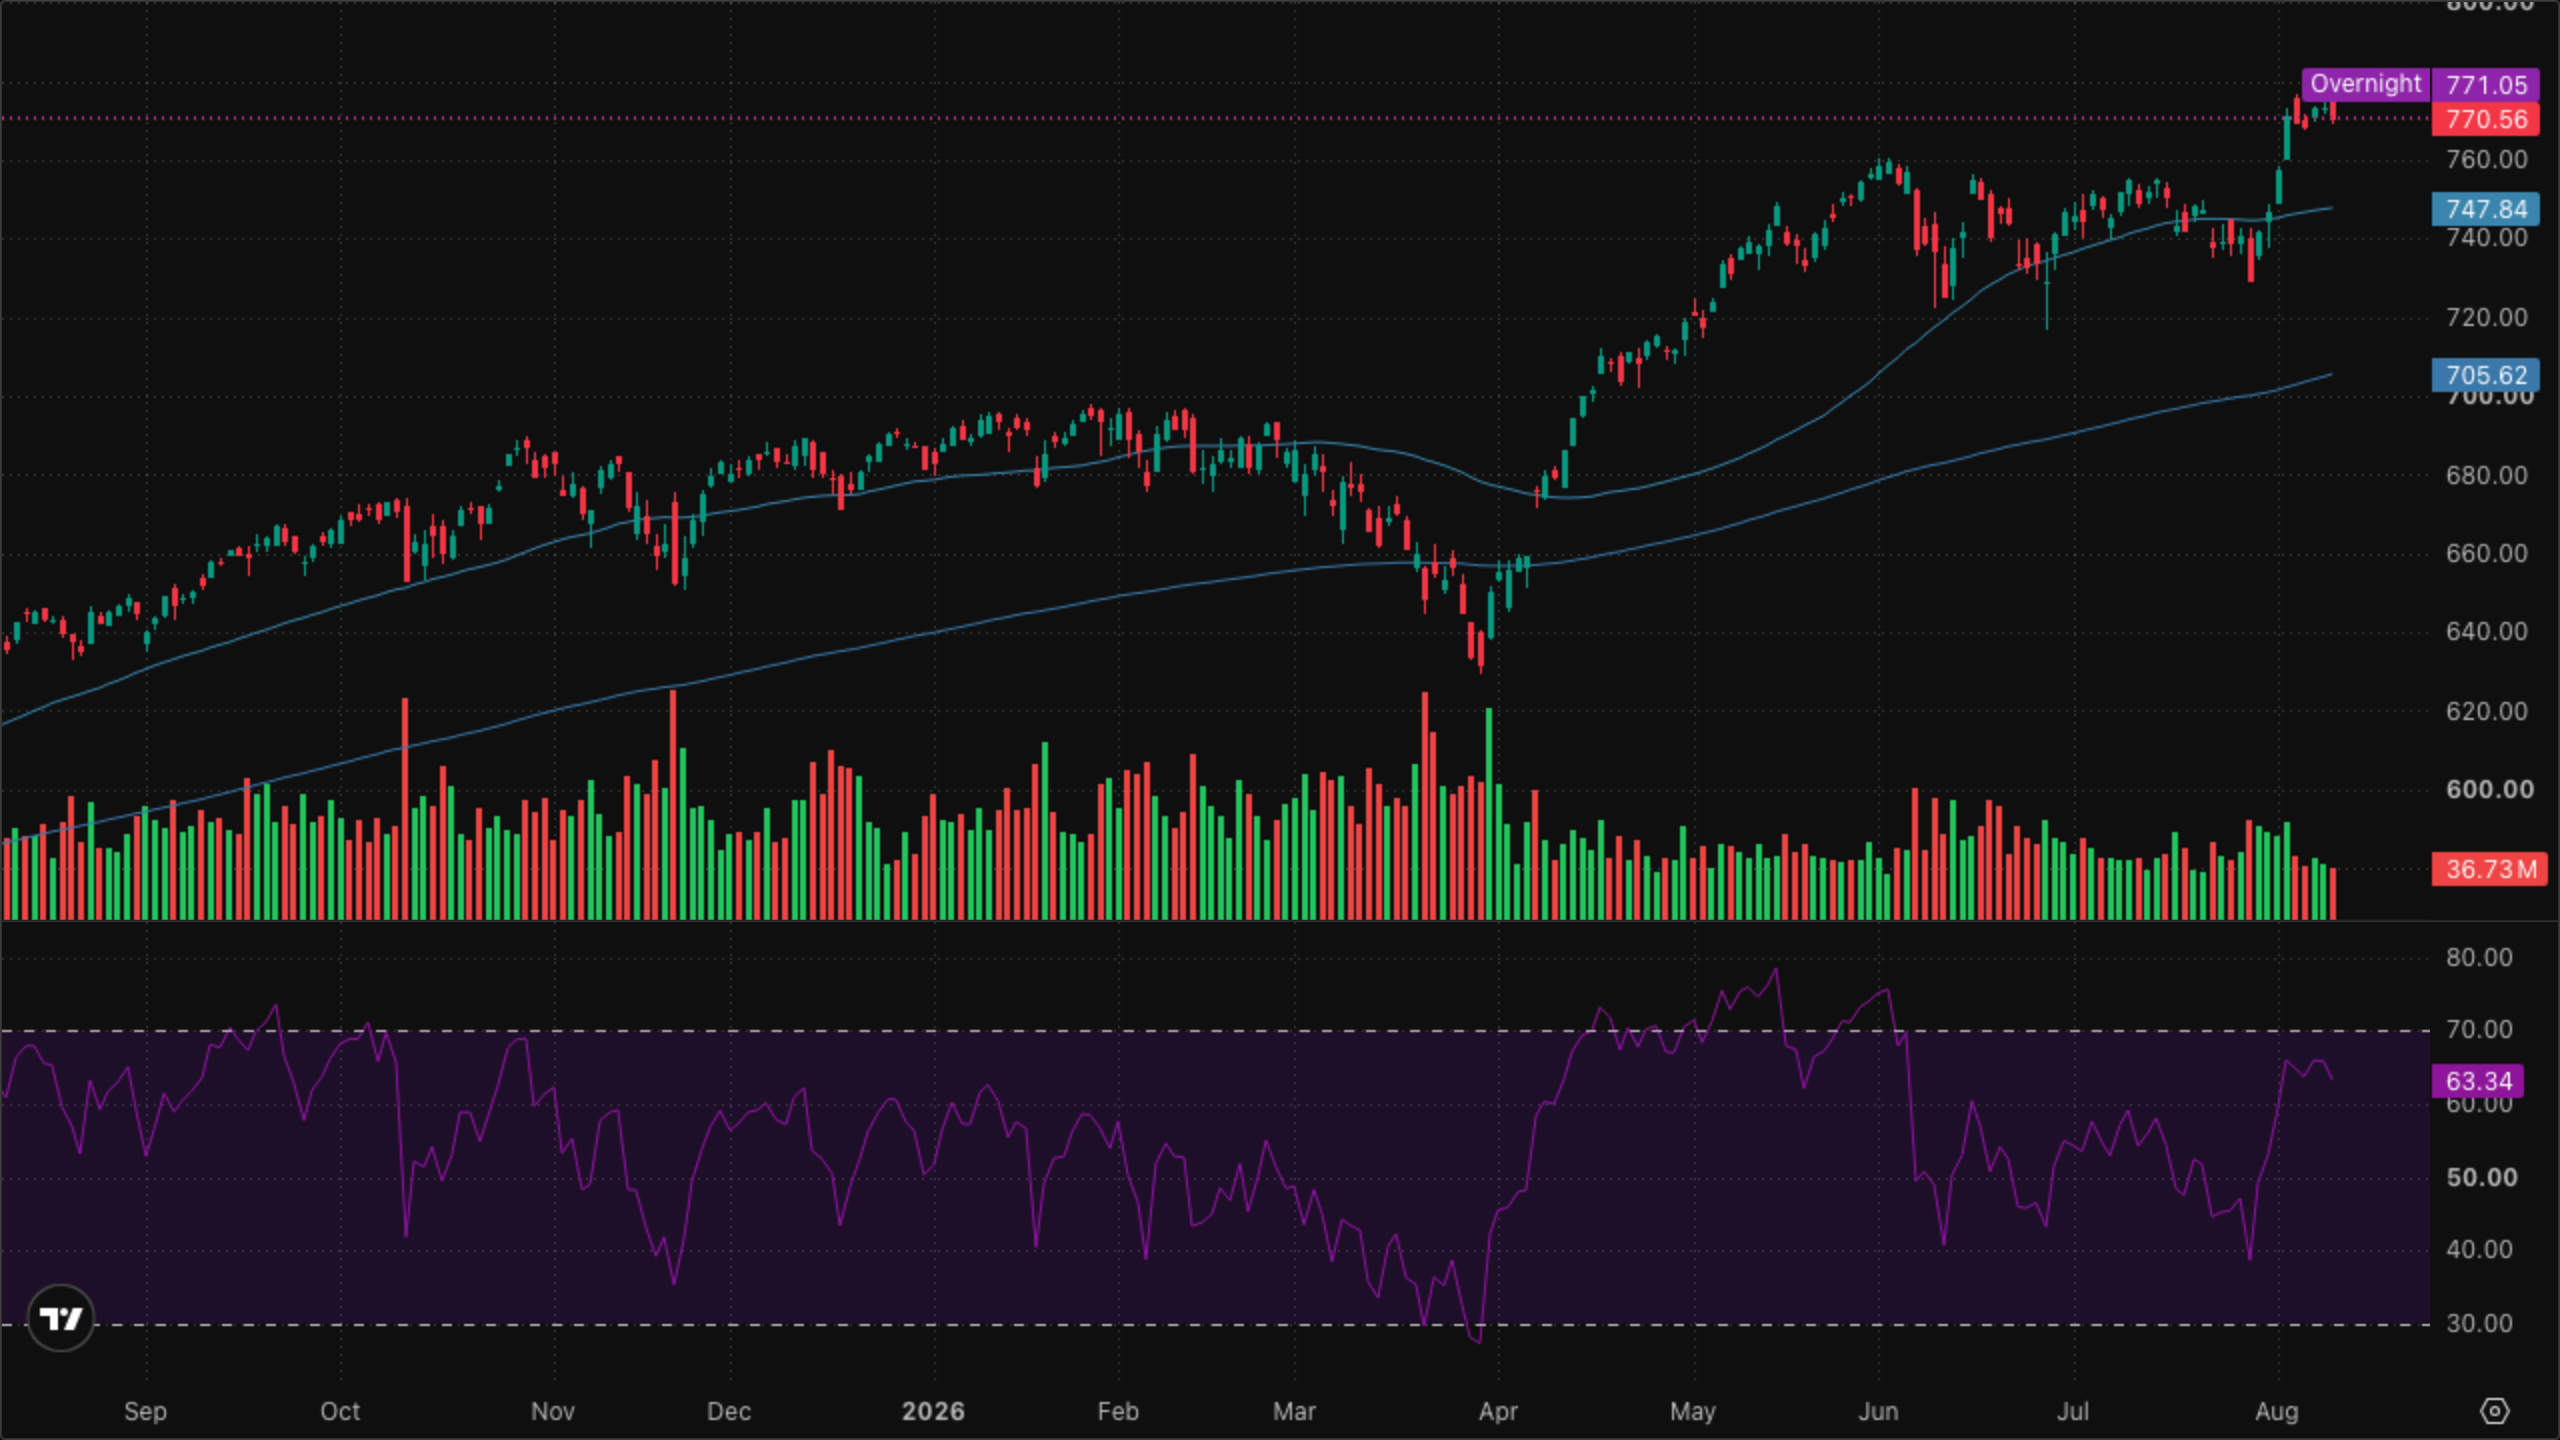
Task: Select the 40.00 RSI axis label
Action: click(x=2479, y=1250)
